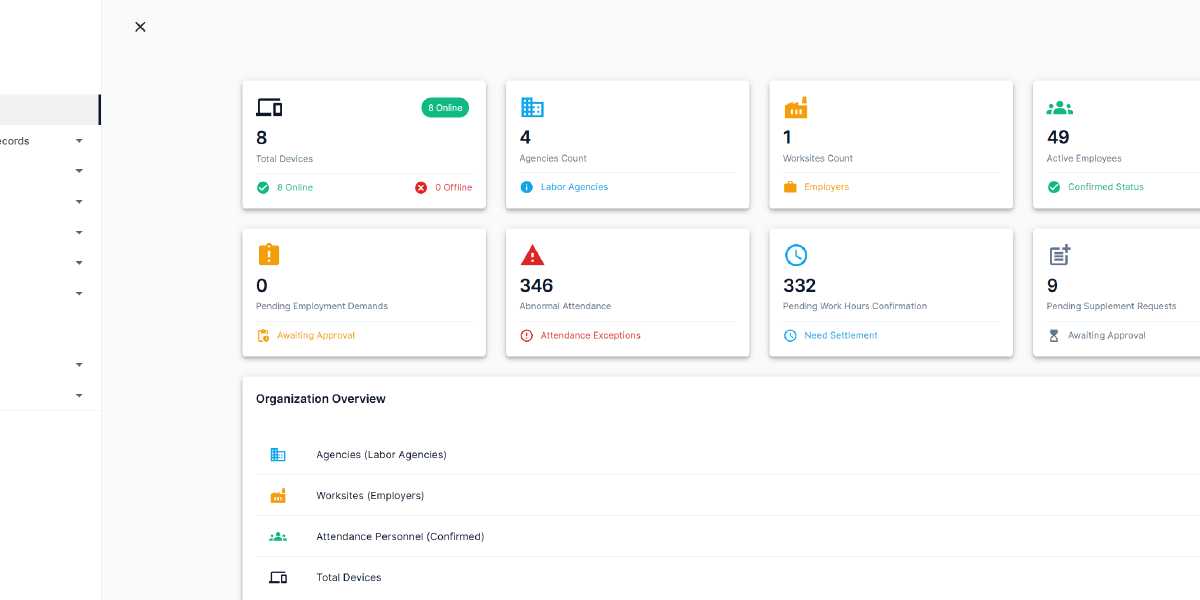Click the red circle beside 0 Offline

(420, 187)
